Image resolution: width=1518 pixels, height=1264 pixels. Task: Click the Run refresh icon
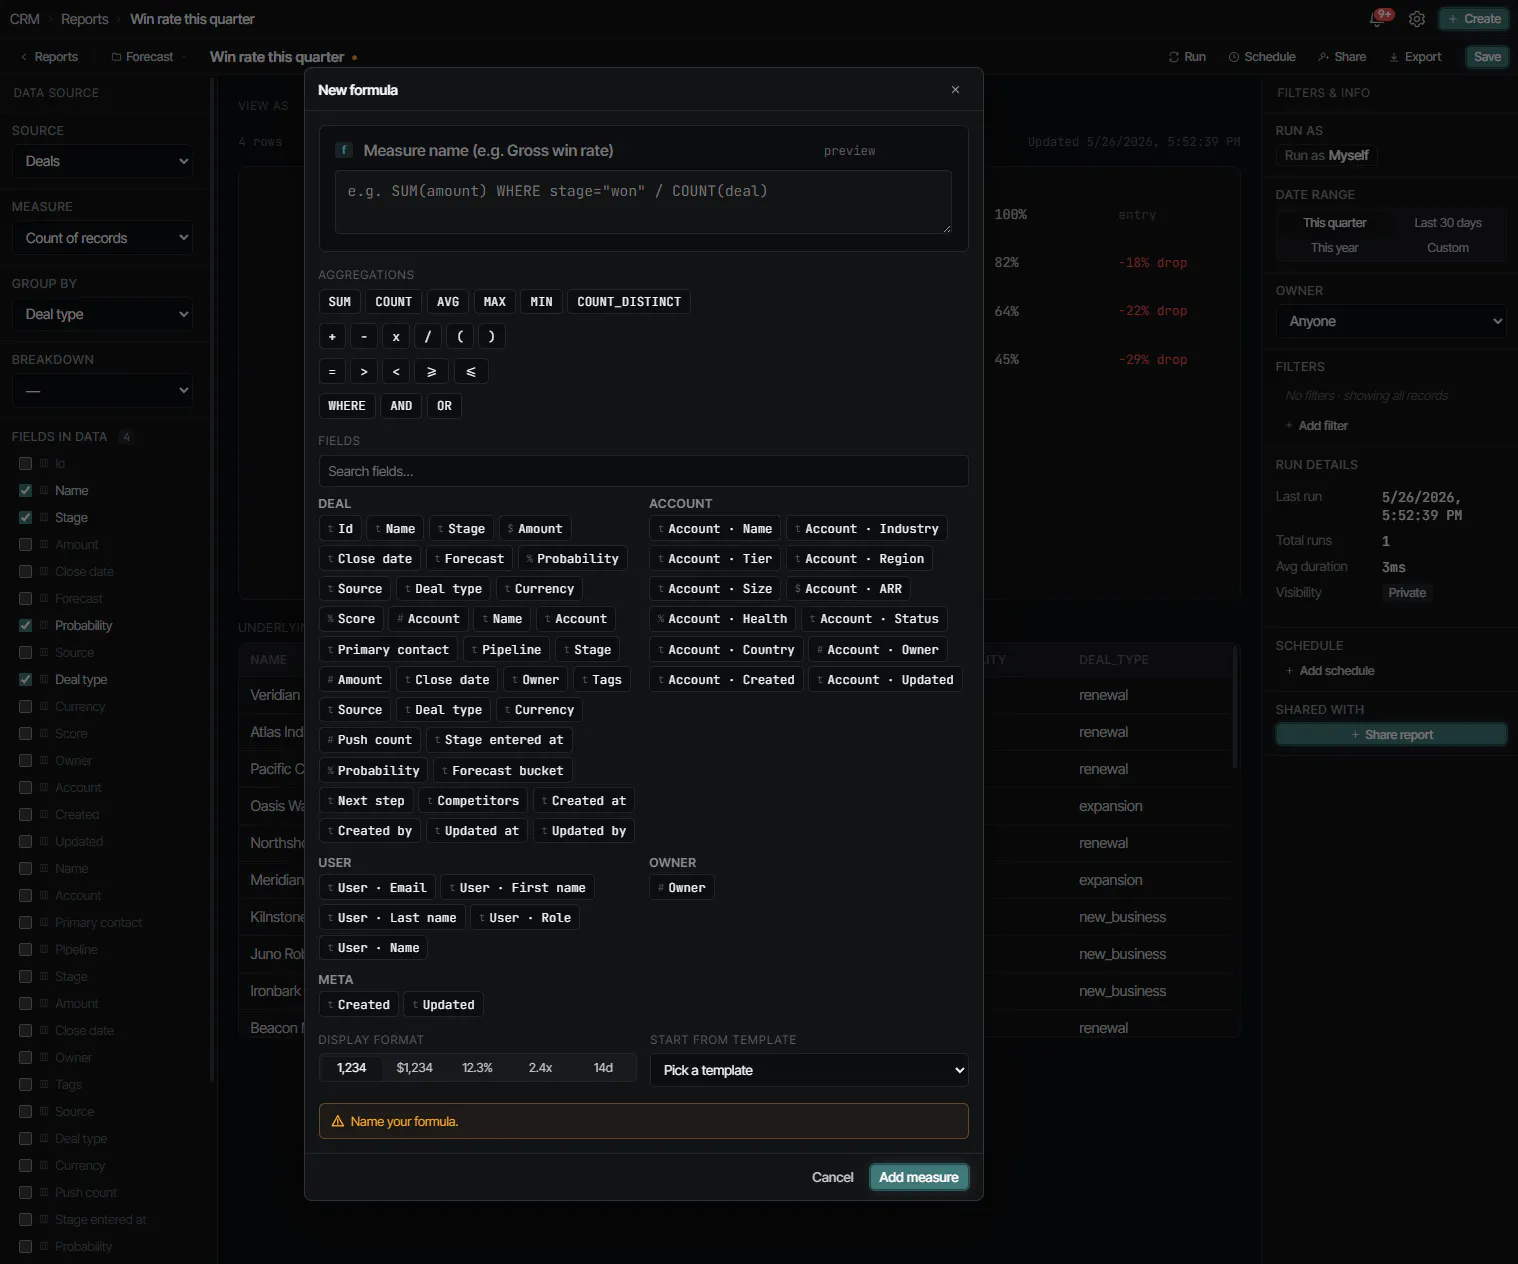(1174, 57)
